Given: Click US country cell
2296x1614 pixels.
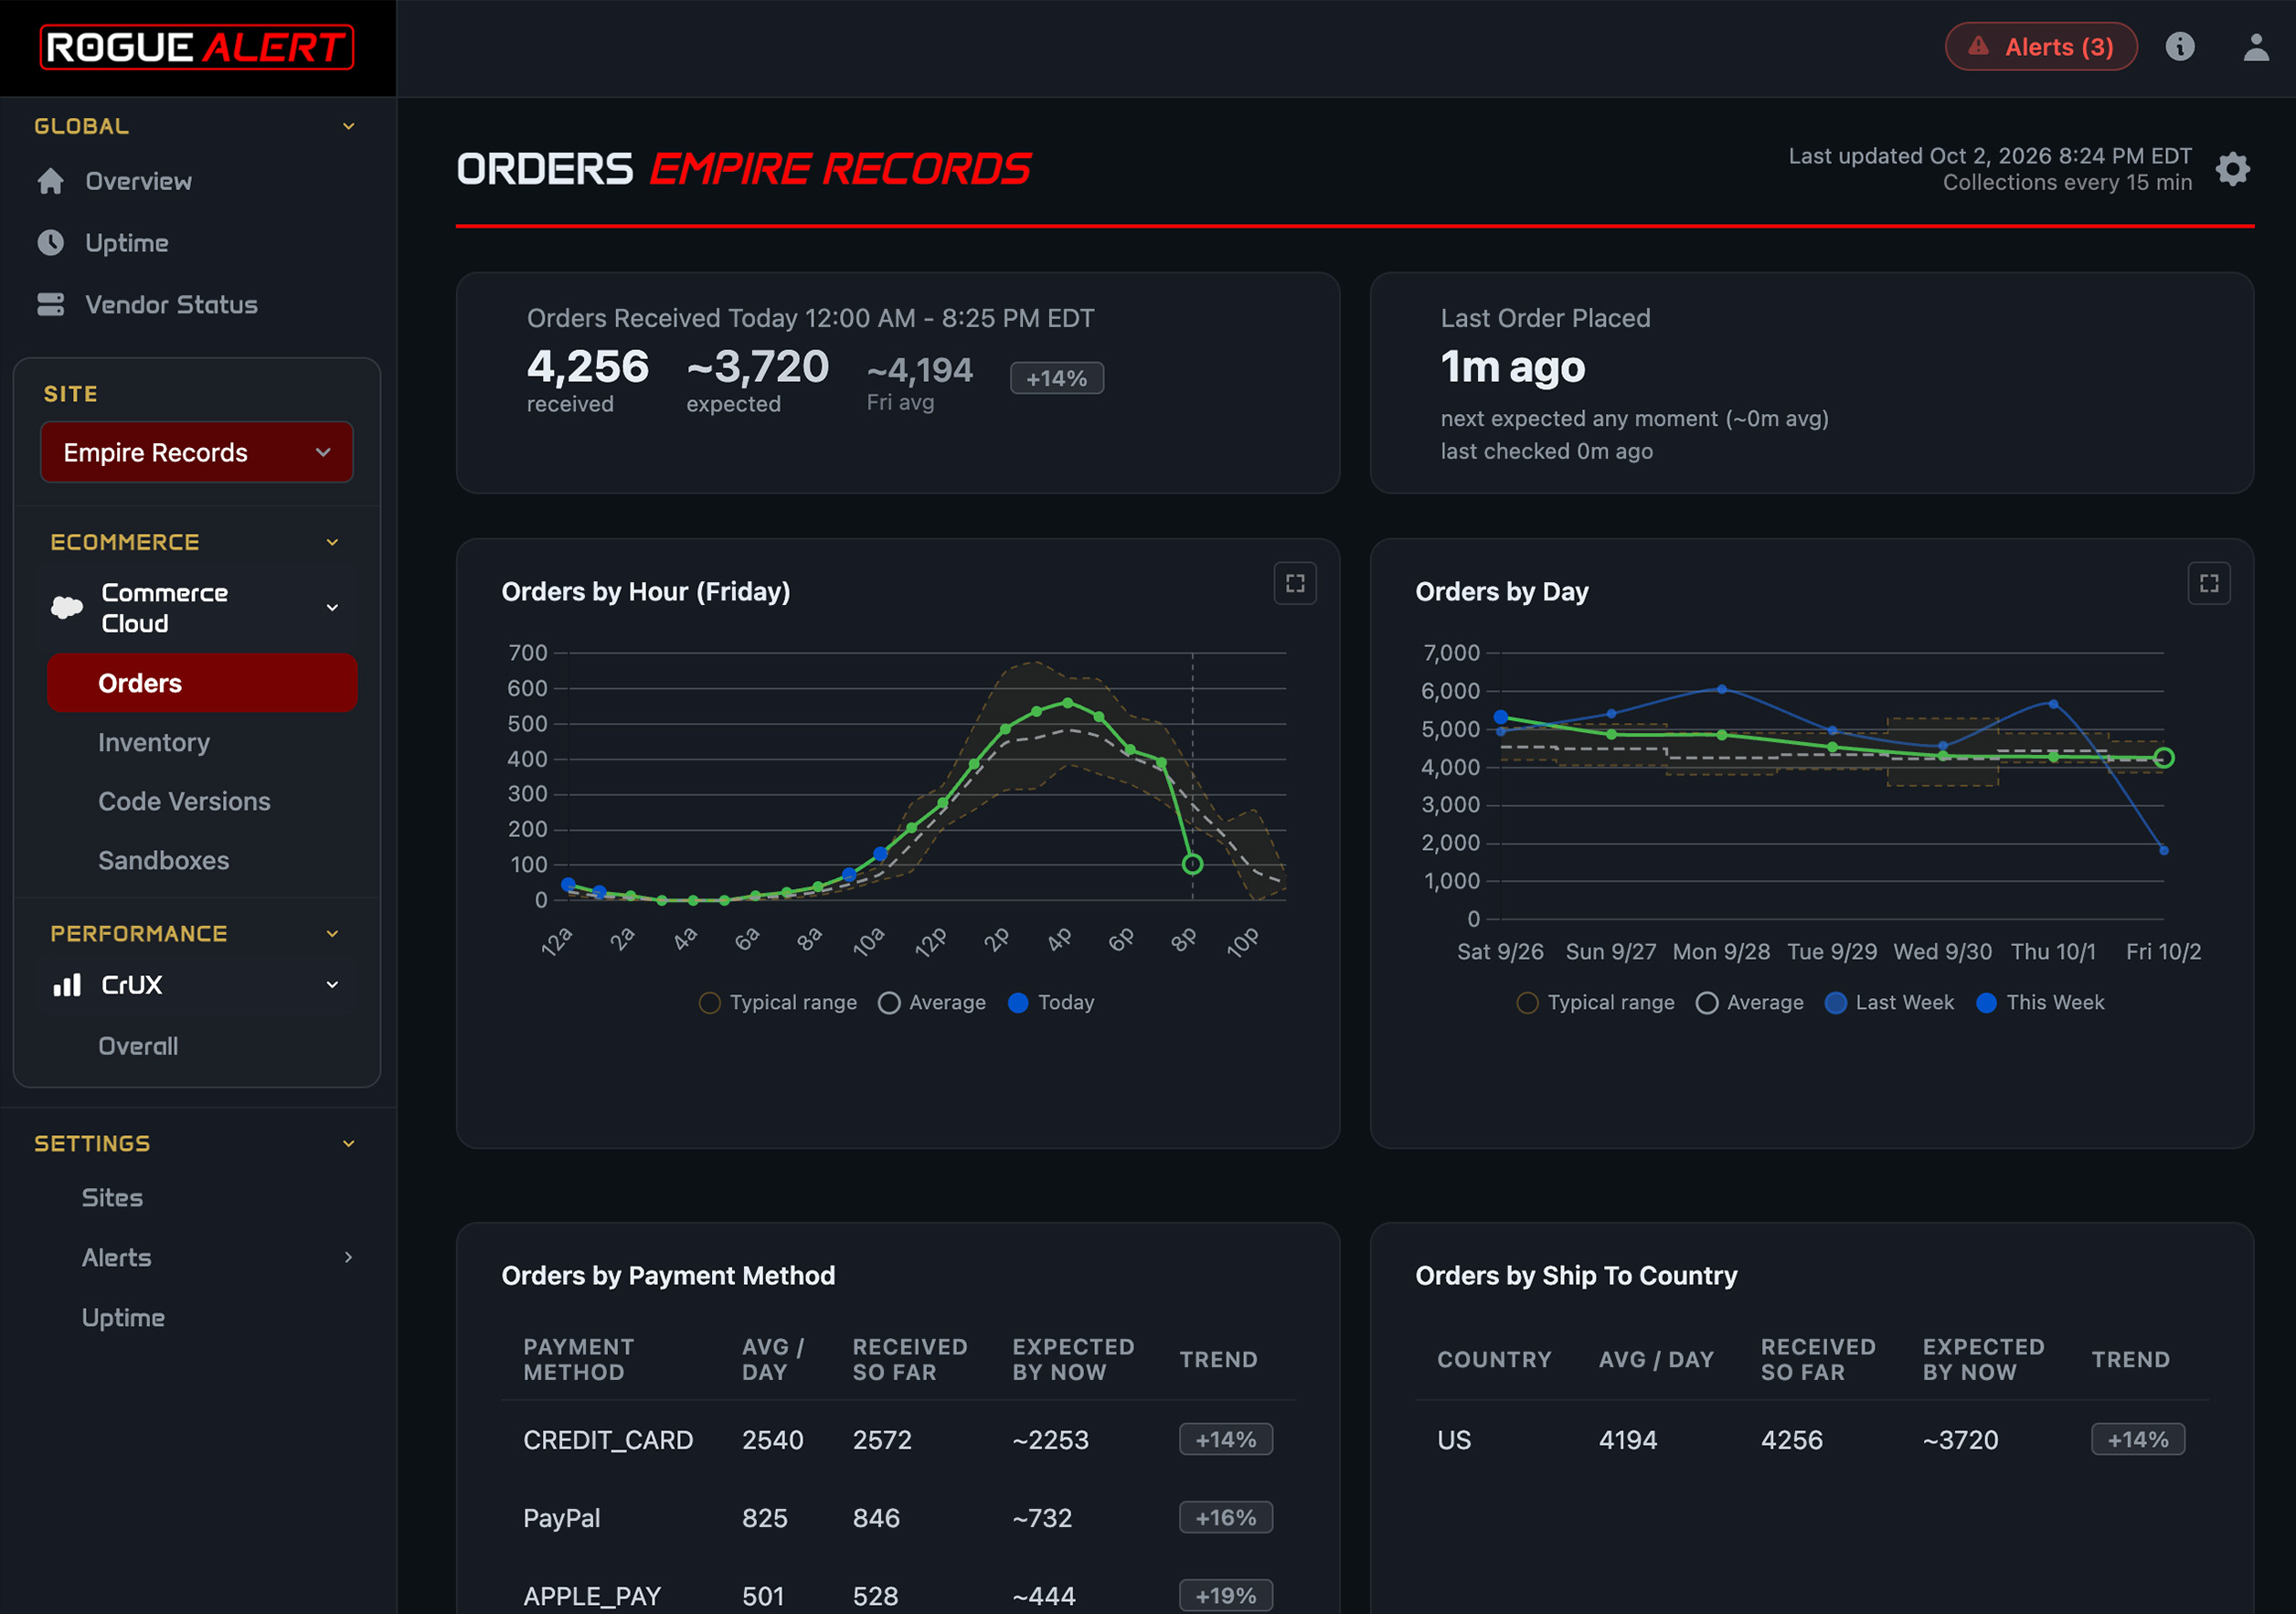Looking at the screenshot, I should coord(1454,1440).
